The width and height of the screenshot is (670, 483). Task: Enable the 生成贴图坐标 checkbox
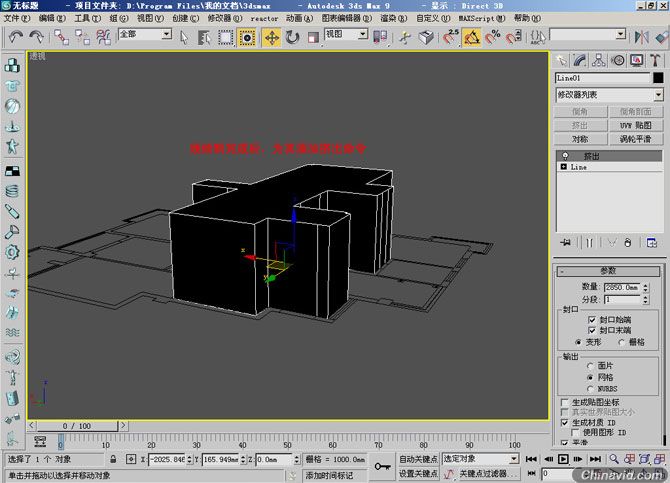point(564,403)
